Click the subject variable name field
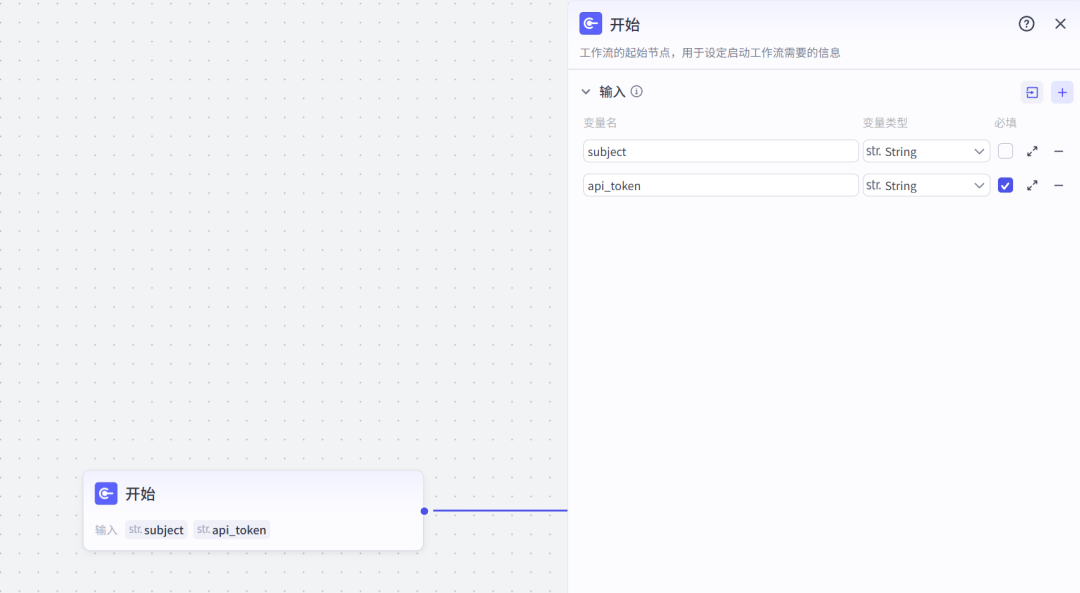Screen dimensions: 1080x593 click(x=720, y=151)
